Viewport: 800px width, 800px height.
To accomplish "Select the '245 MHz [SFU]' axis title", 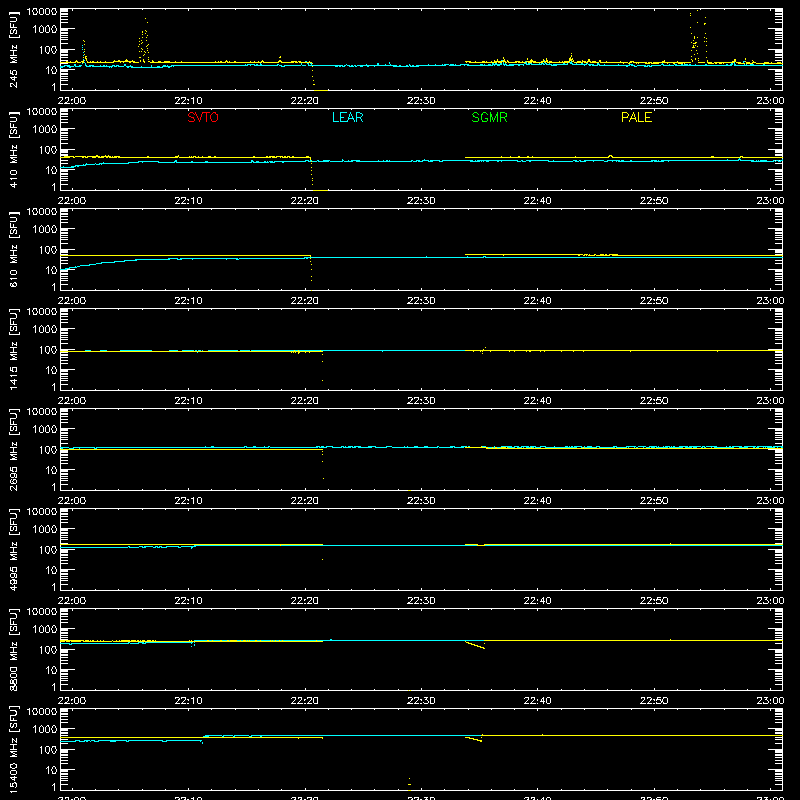I will click(x=13, y=49).
